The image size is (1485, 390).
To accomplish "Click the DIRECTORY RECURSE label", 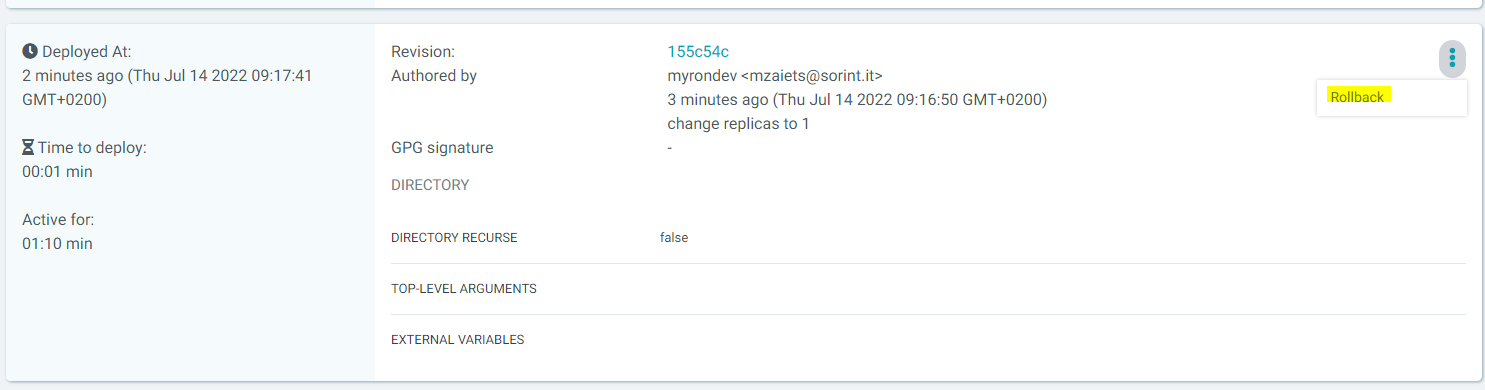I will coord(454,238).
